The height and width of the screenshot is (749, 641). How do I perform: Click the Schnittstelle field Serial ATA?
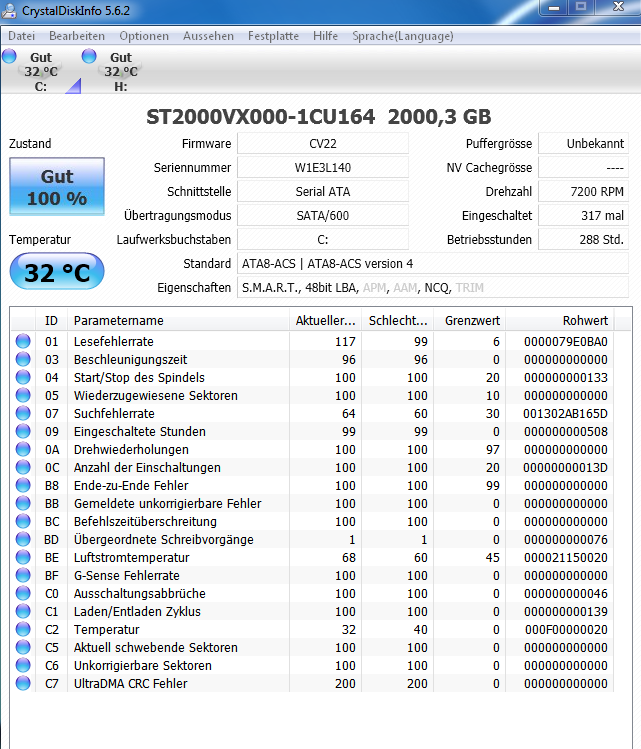[323, 191]
